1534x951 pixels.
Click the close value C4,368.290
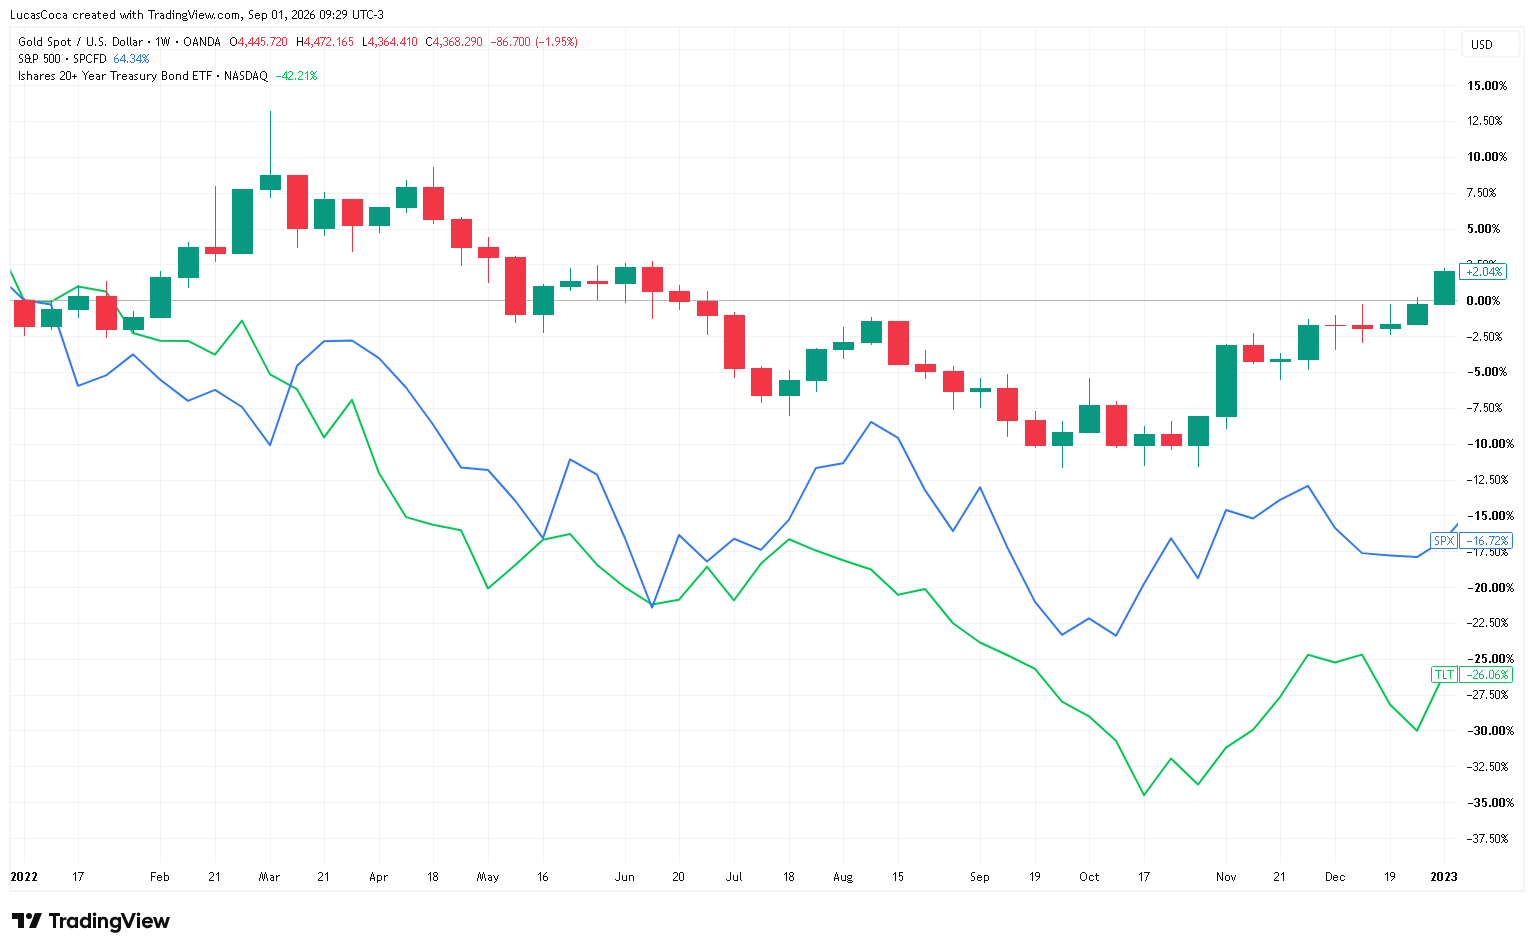tap(454, 42)
